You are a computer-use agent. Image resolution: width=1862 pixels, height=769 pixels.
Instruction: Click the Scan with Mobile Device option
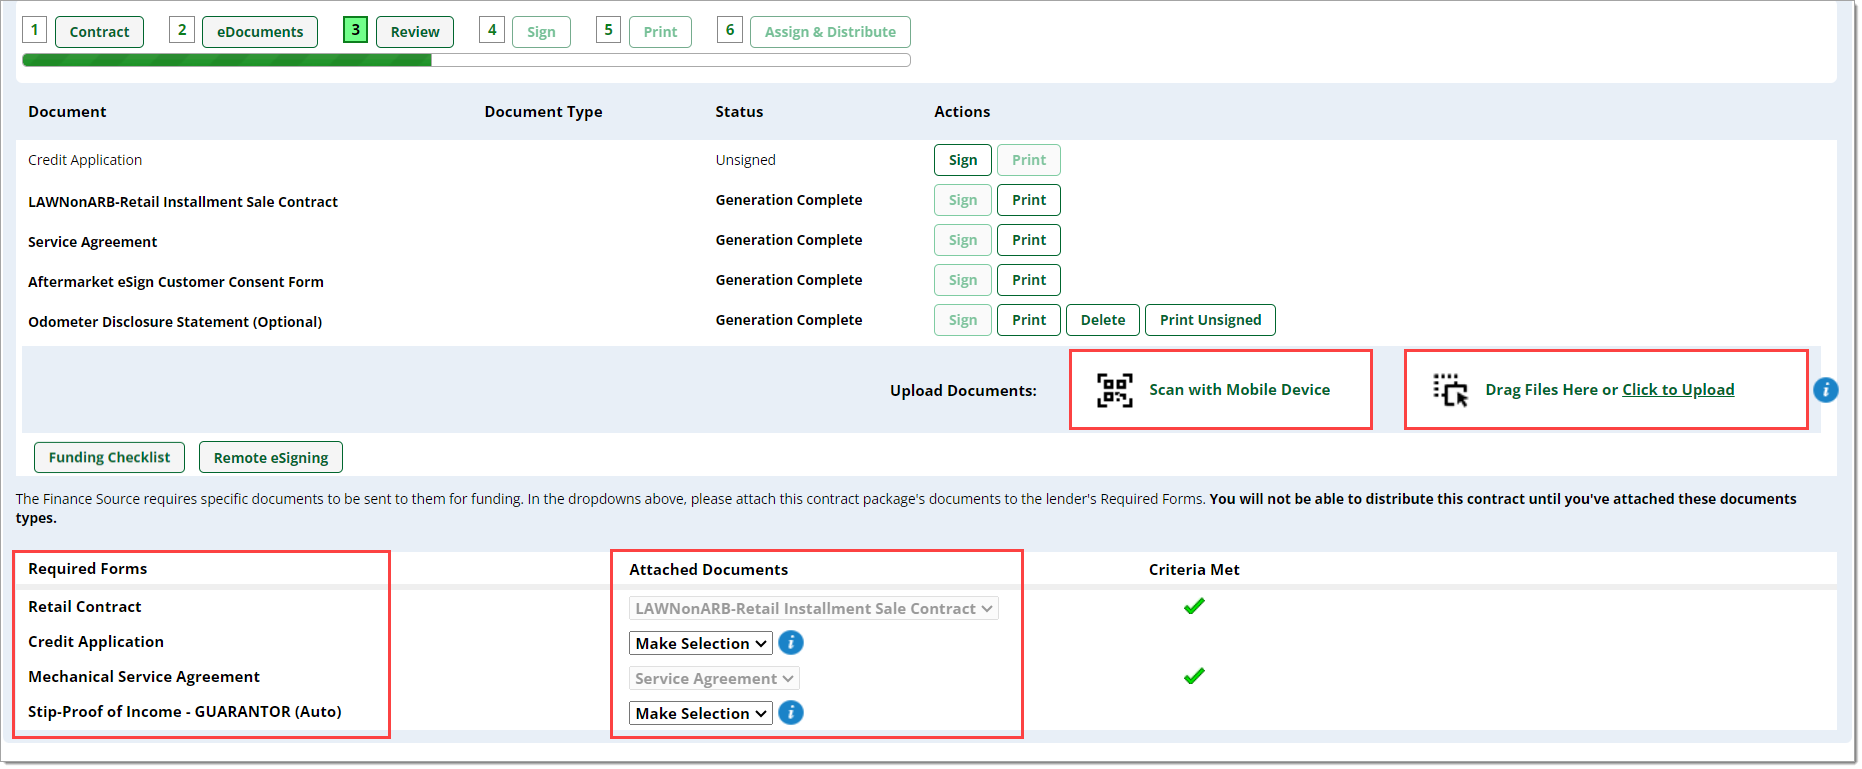click(1239, 390)
